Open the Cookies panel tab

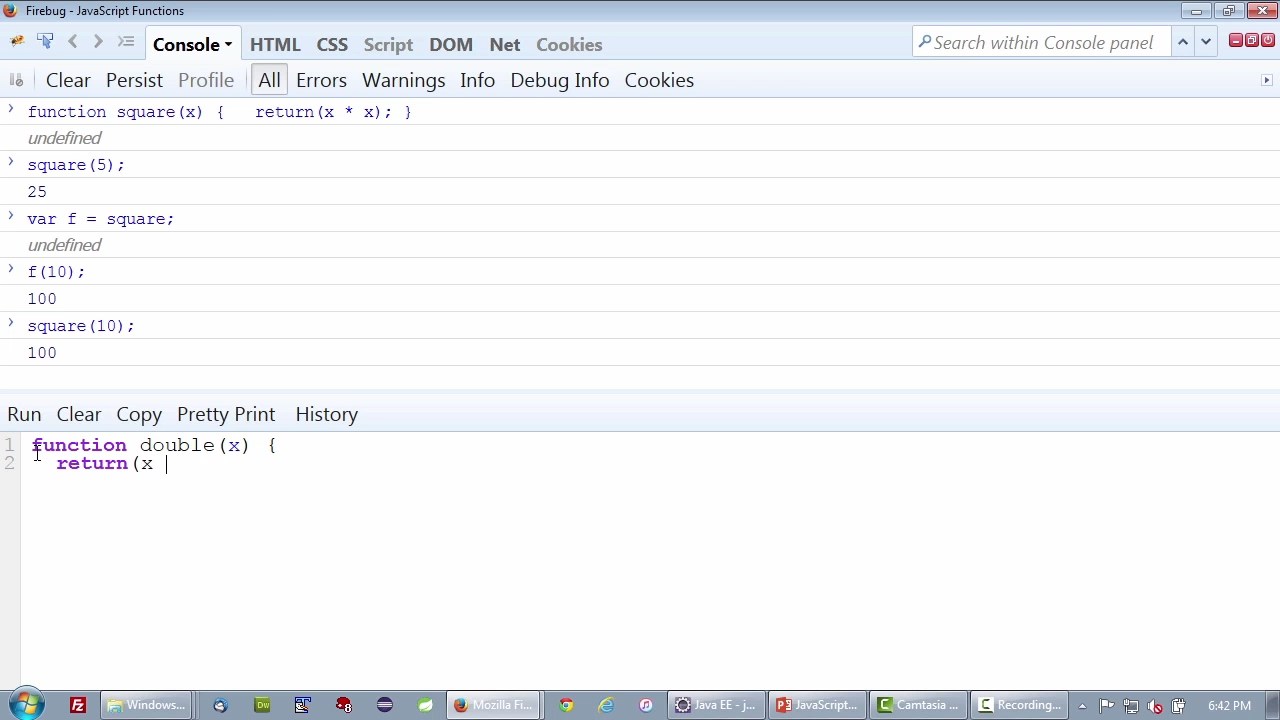569,44
